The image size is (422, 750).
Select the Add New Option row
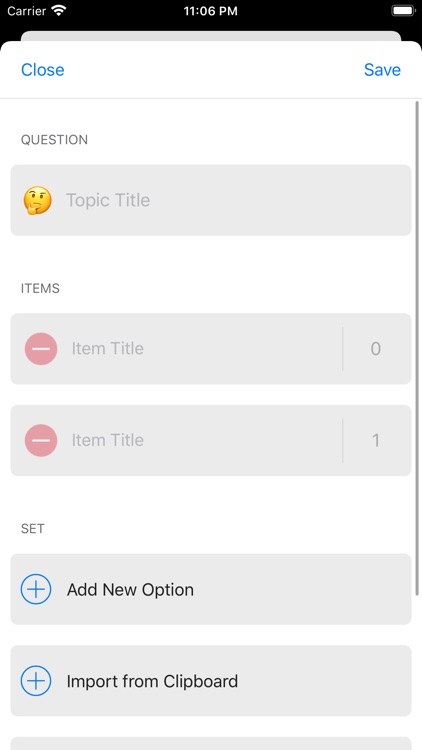(x=211, y=589)
